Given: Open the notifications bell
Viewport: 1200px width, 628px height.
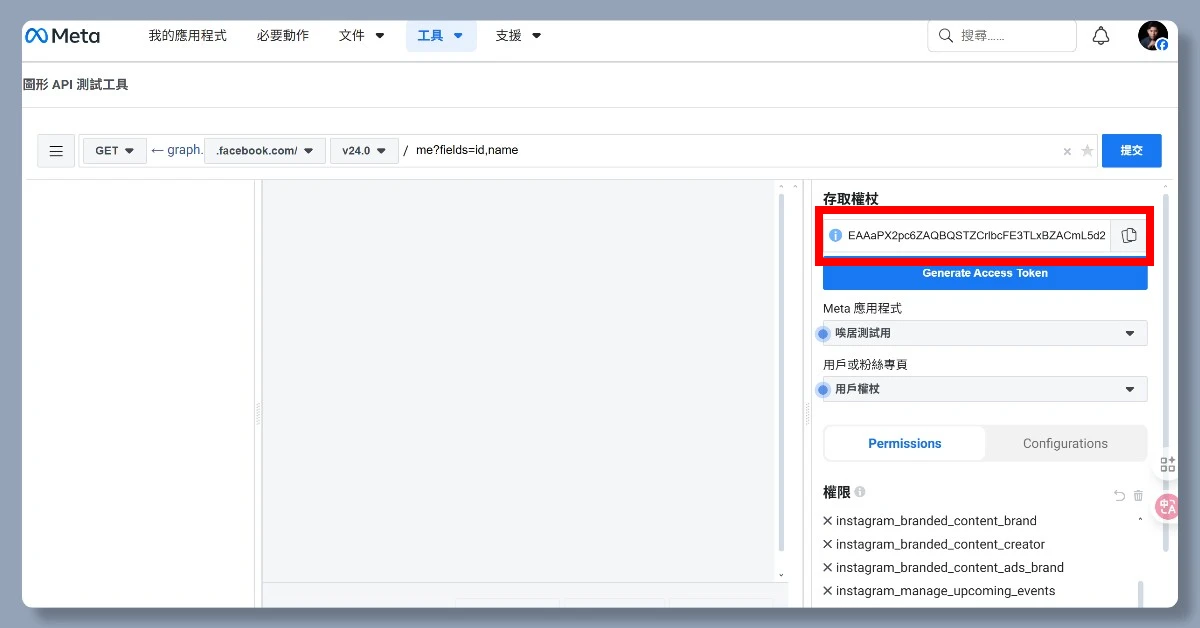Looking at the screenshot, I should coord(1101,36).
